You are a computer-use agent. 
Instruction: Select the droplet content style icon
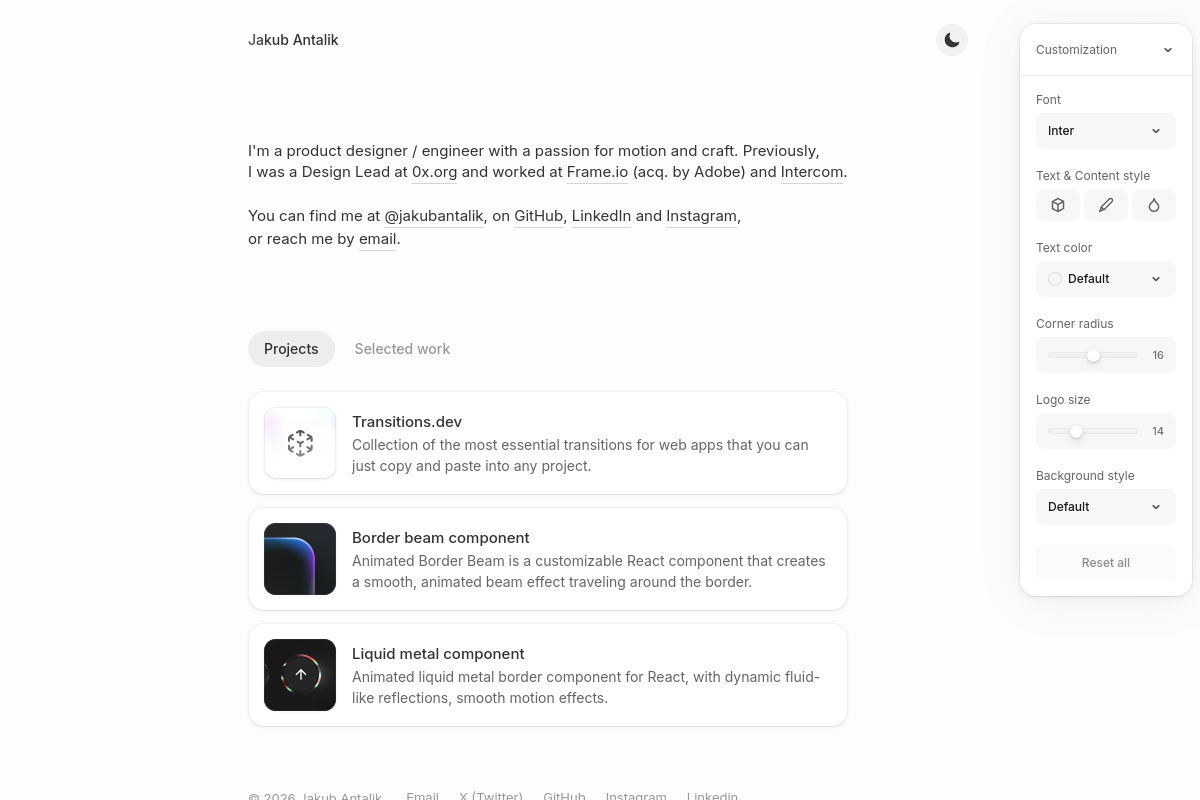coord(1154,205)
